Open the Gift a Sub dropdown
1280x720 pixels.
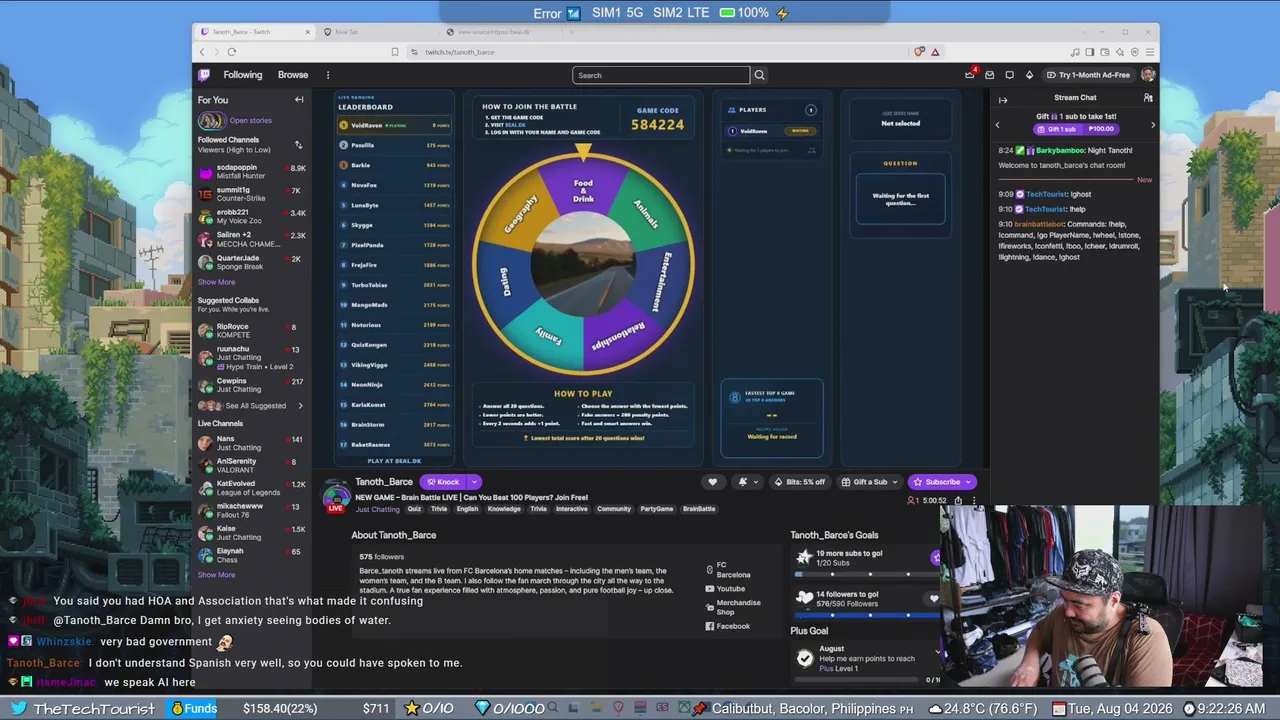[x=869, y=482]
